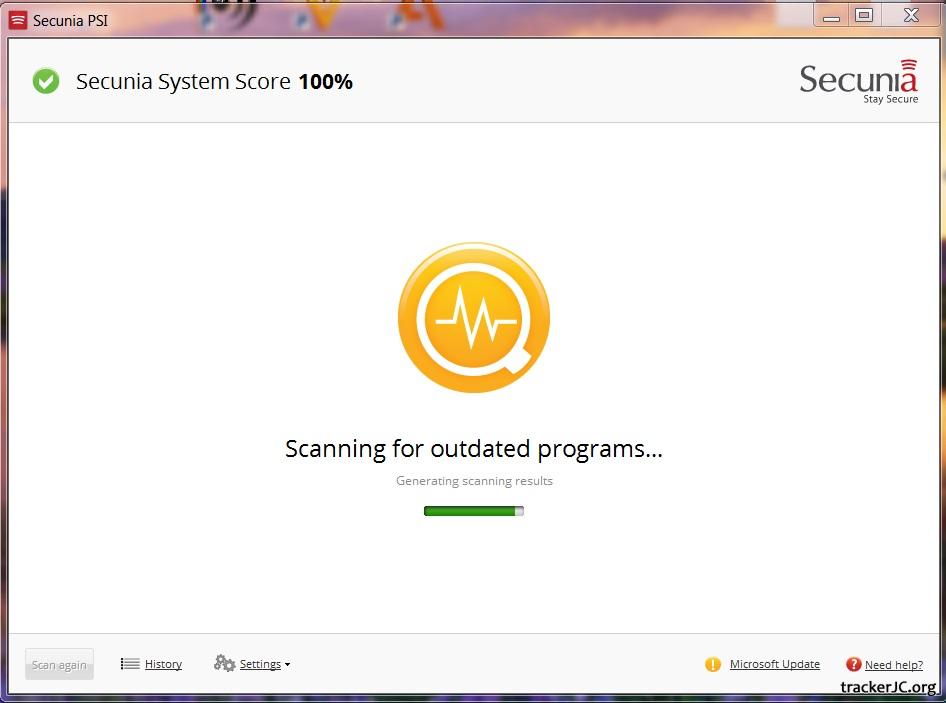Open the History link
This screenshot has width=946, height=703.
(163, 664)
